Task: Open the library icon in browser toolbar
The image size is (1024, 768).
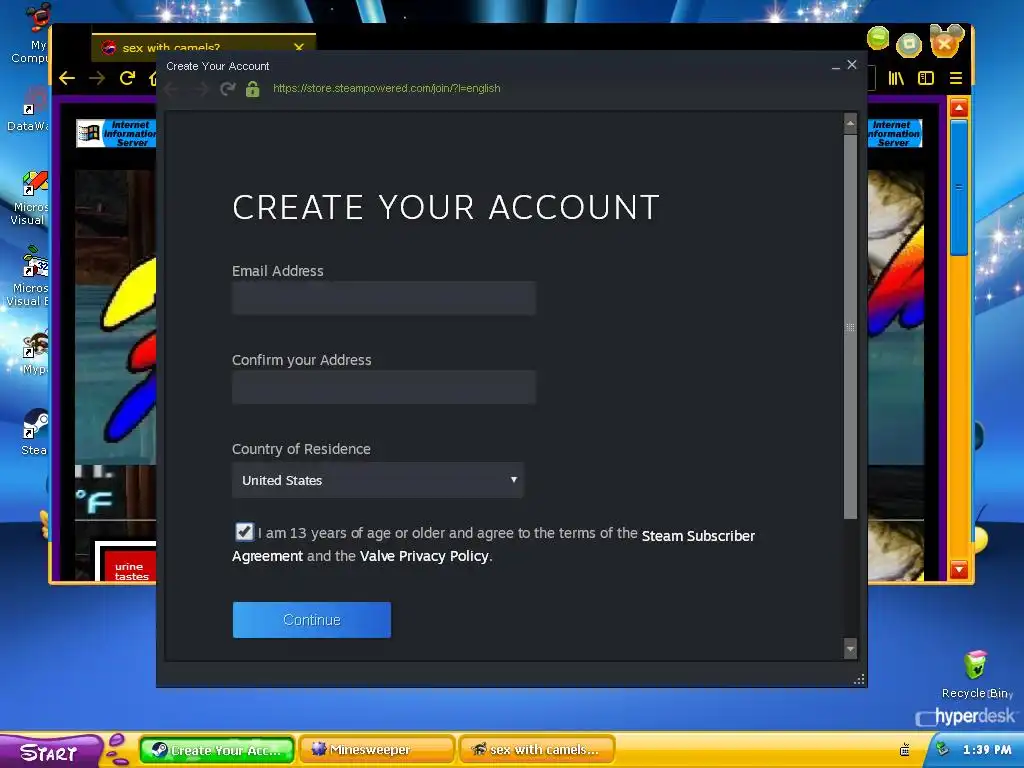Action: click(x=896, y=78)
